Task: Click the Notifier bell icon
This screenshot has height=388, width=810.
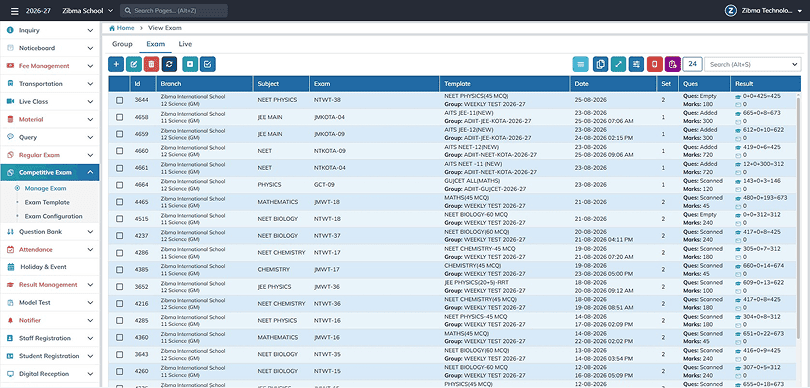Action: [x=10, y=320]
